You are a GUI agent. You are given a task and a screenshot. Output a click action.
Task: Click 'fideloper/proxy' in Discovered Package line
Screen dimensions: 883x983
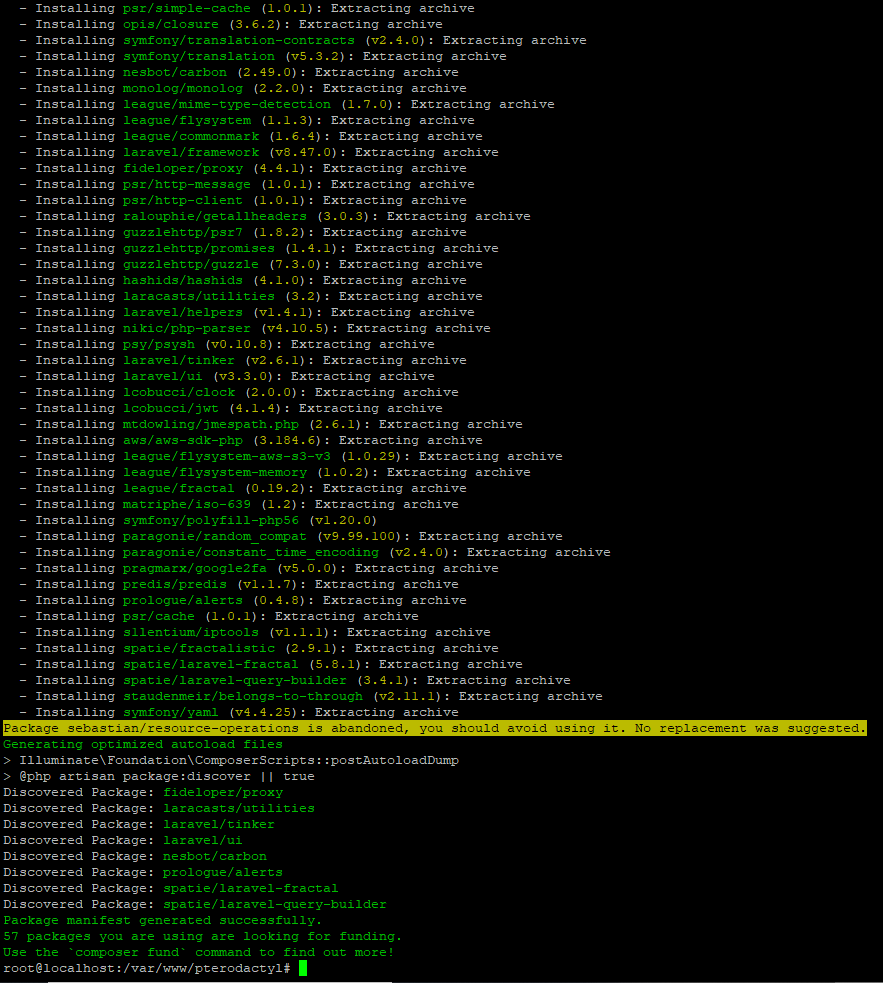[223, 792]
